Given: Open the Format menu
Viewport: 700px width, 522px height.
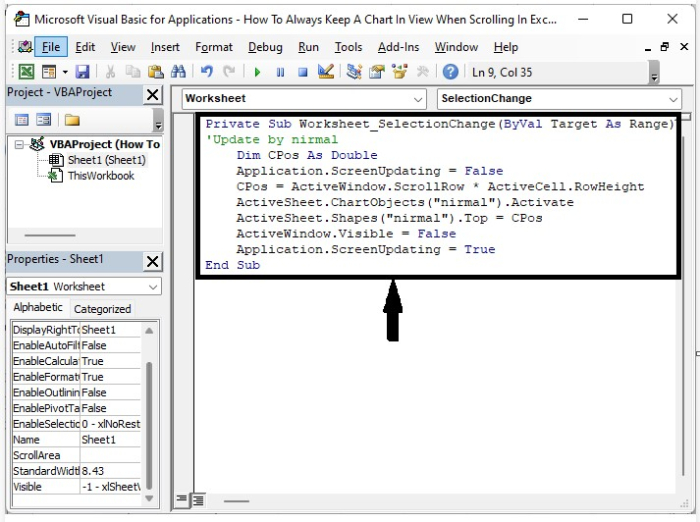Looking at the screenshot, I should pyautogui.click(x=214, y=47).
